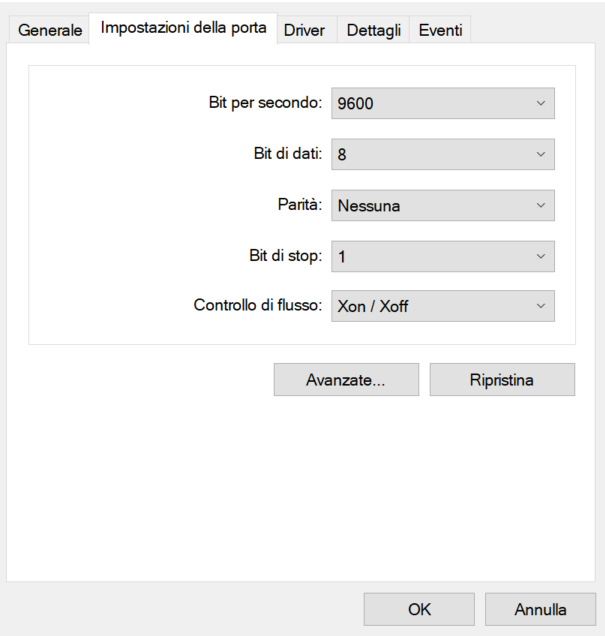605x636 pixels.
Task: Go to the Dettagli tab
Action: pyautogui.click(x=372, y=30)
